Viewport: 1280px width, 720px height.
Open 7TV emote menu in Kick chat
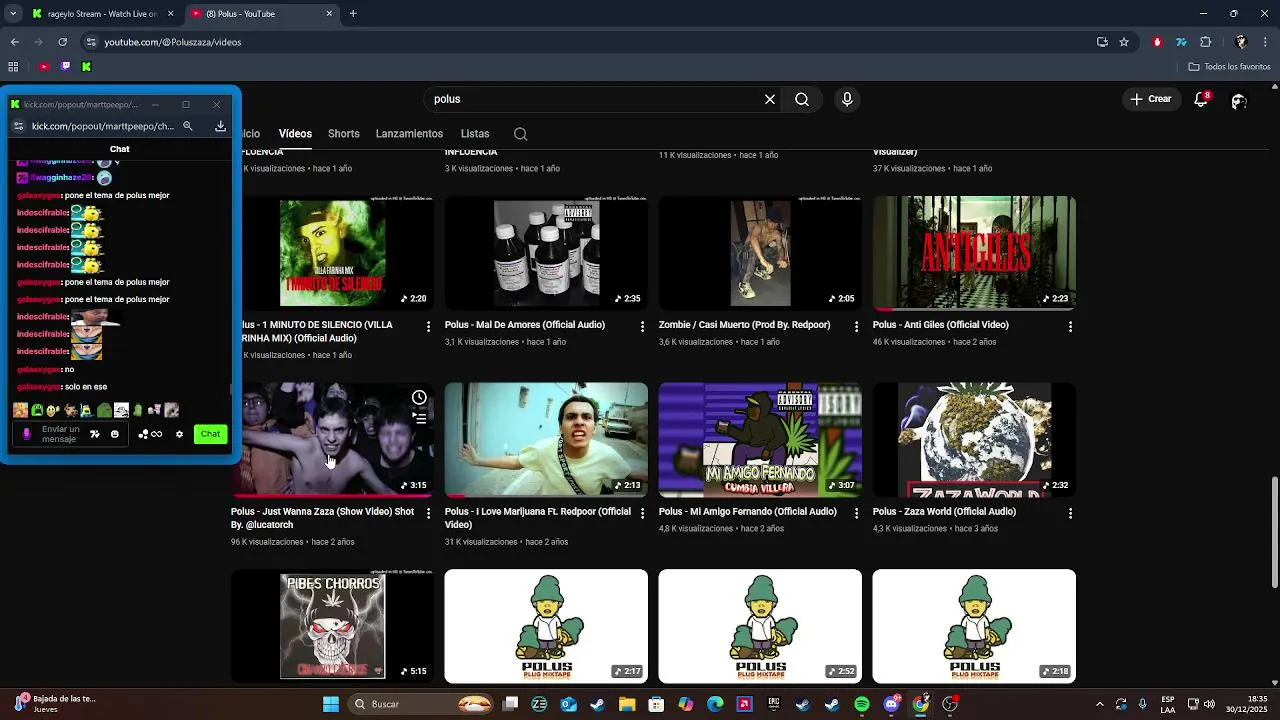click(x=95, y=434)
